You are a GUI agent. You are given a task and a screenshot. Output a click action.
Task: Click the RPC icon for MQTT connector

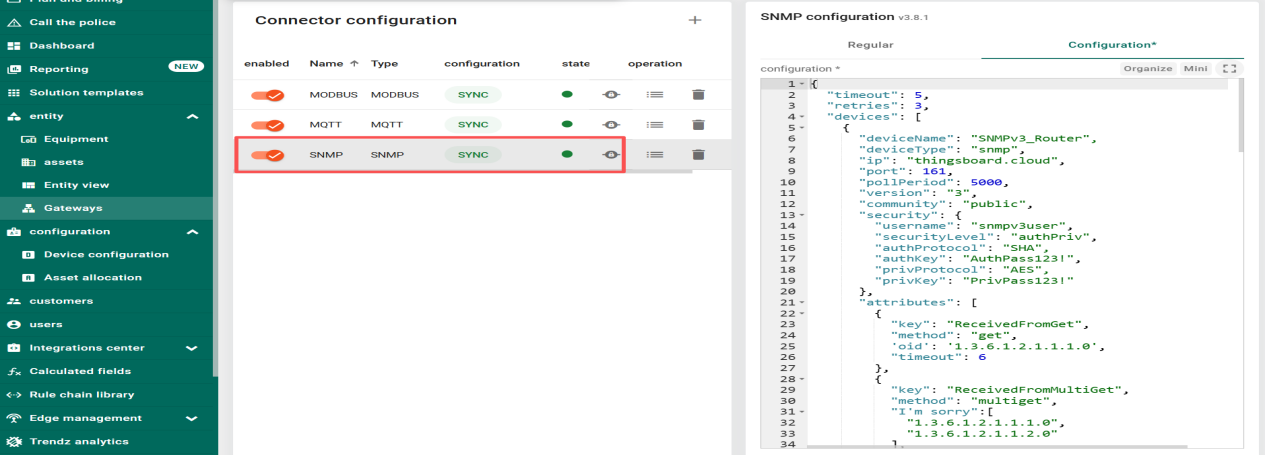(x=609, y=125)
